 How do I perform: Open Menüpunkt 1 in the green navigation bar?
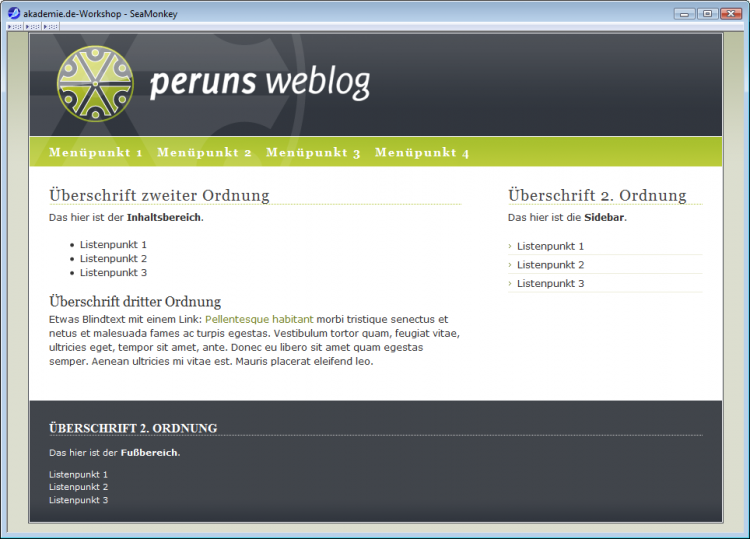(96, 153)
